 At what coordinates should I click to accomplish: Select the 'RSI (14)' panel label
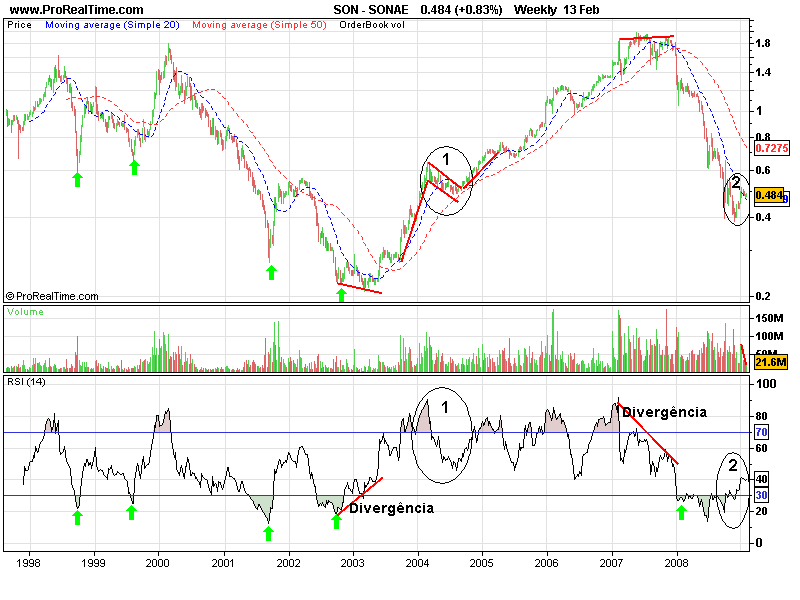pos(26,382)
